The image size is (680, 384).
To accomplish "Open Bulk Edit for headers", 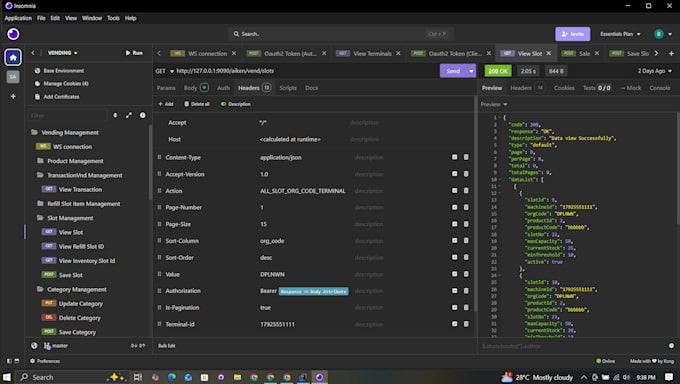I will (167, 345).
